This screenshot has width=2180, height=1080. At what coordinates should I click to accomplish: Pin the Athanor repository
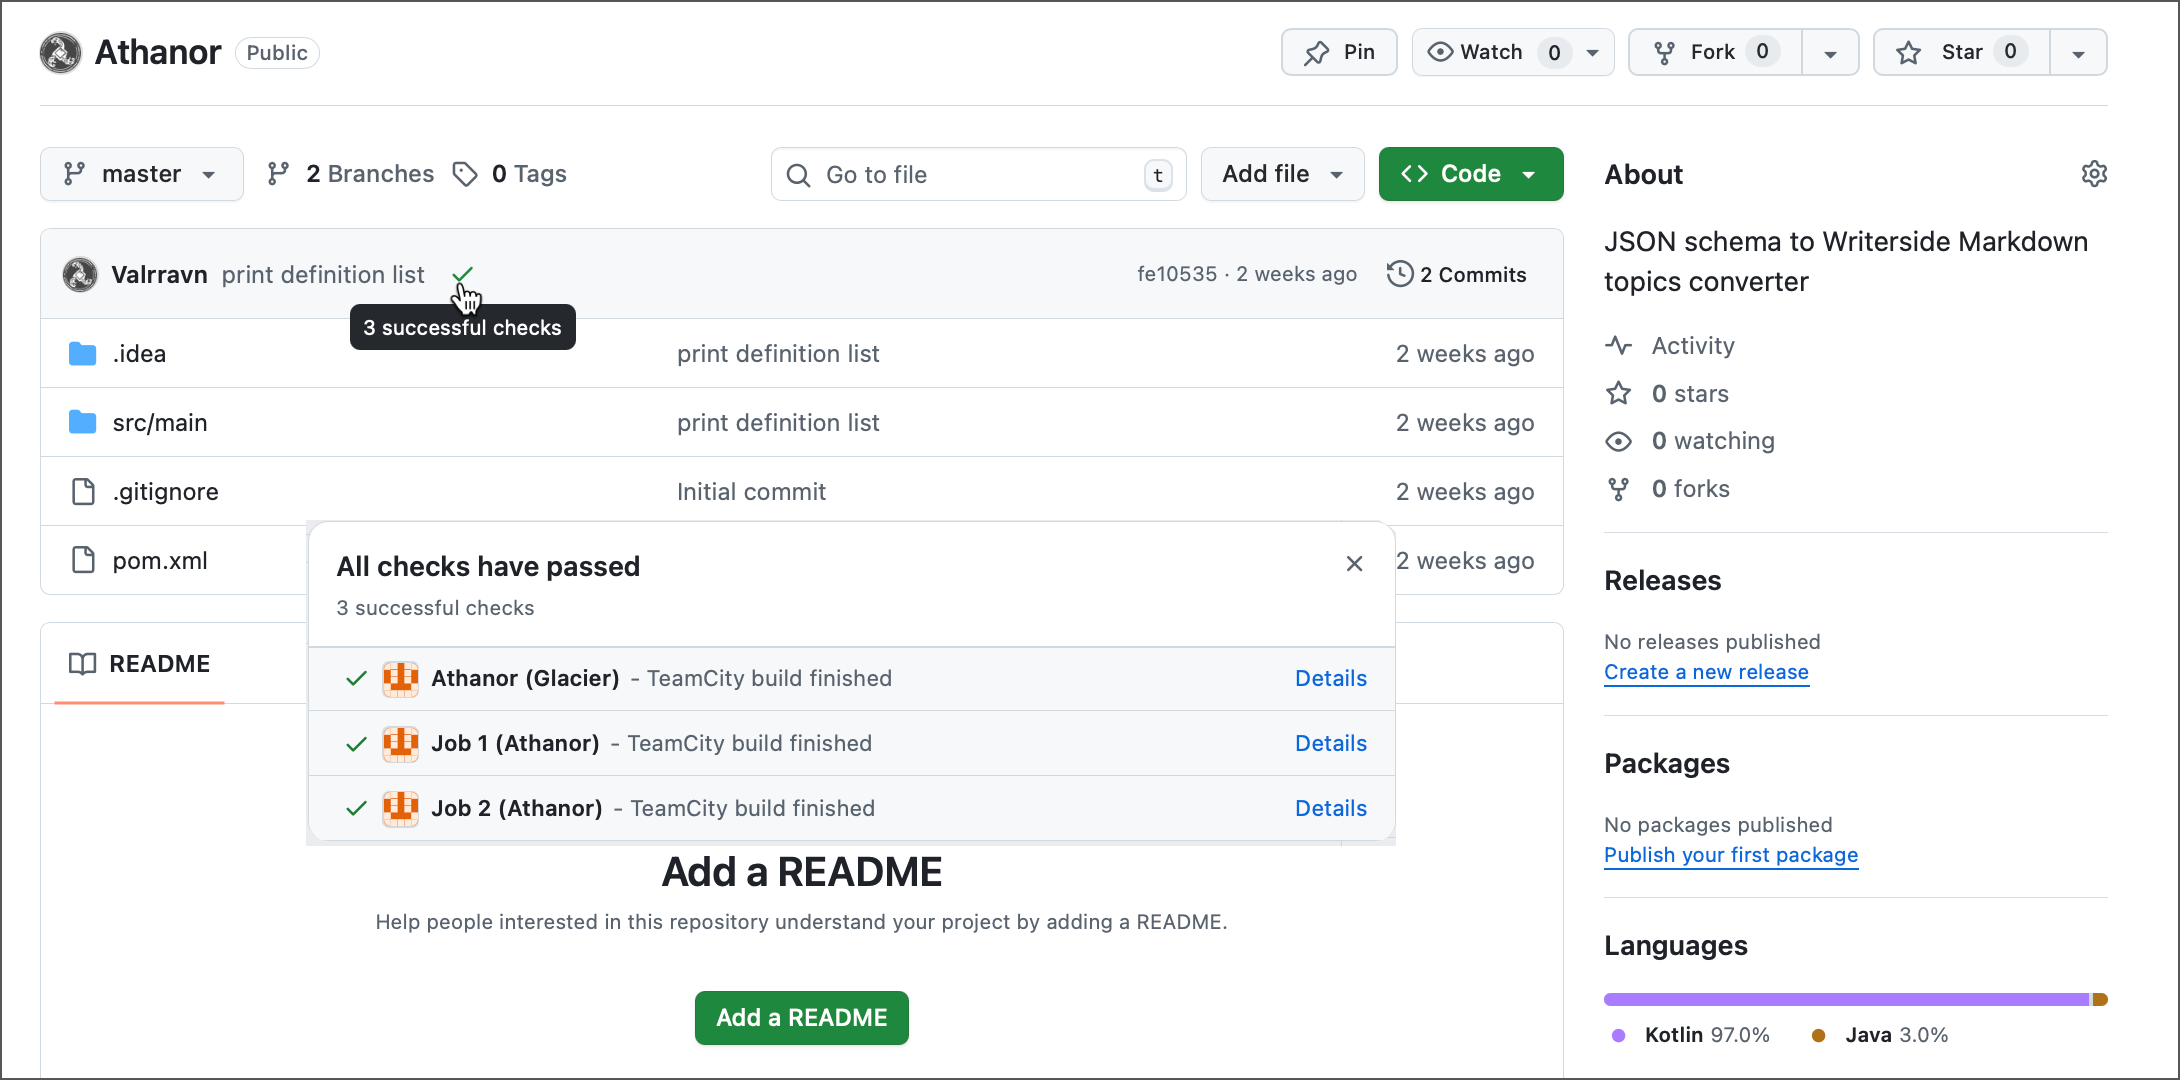point(1338,51)
